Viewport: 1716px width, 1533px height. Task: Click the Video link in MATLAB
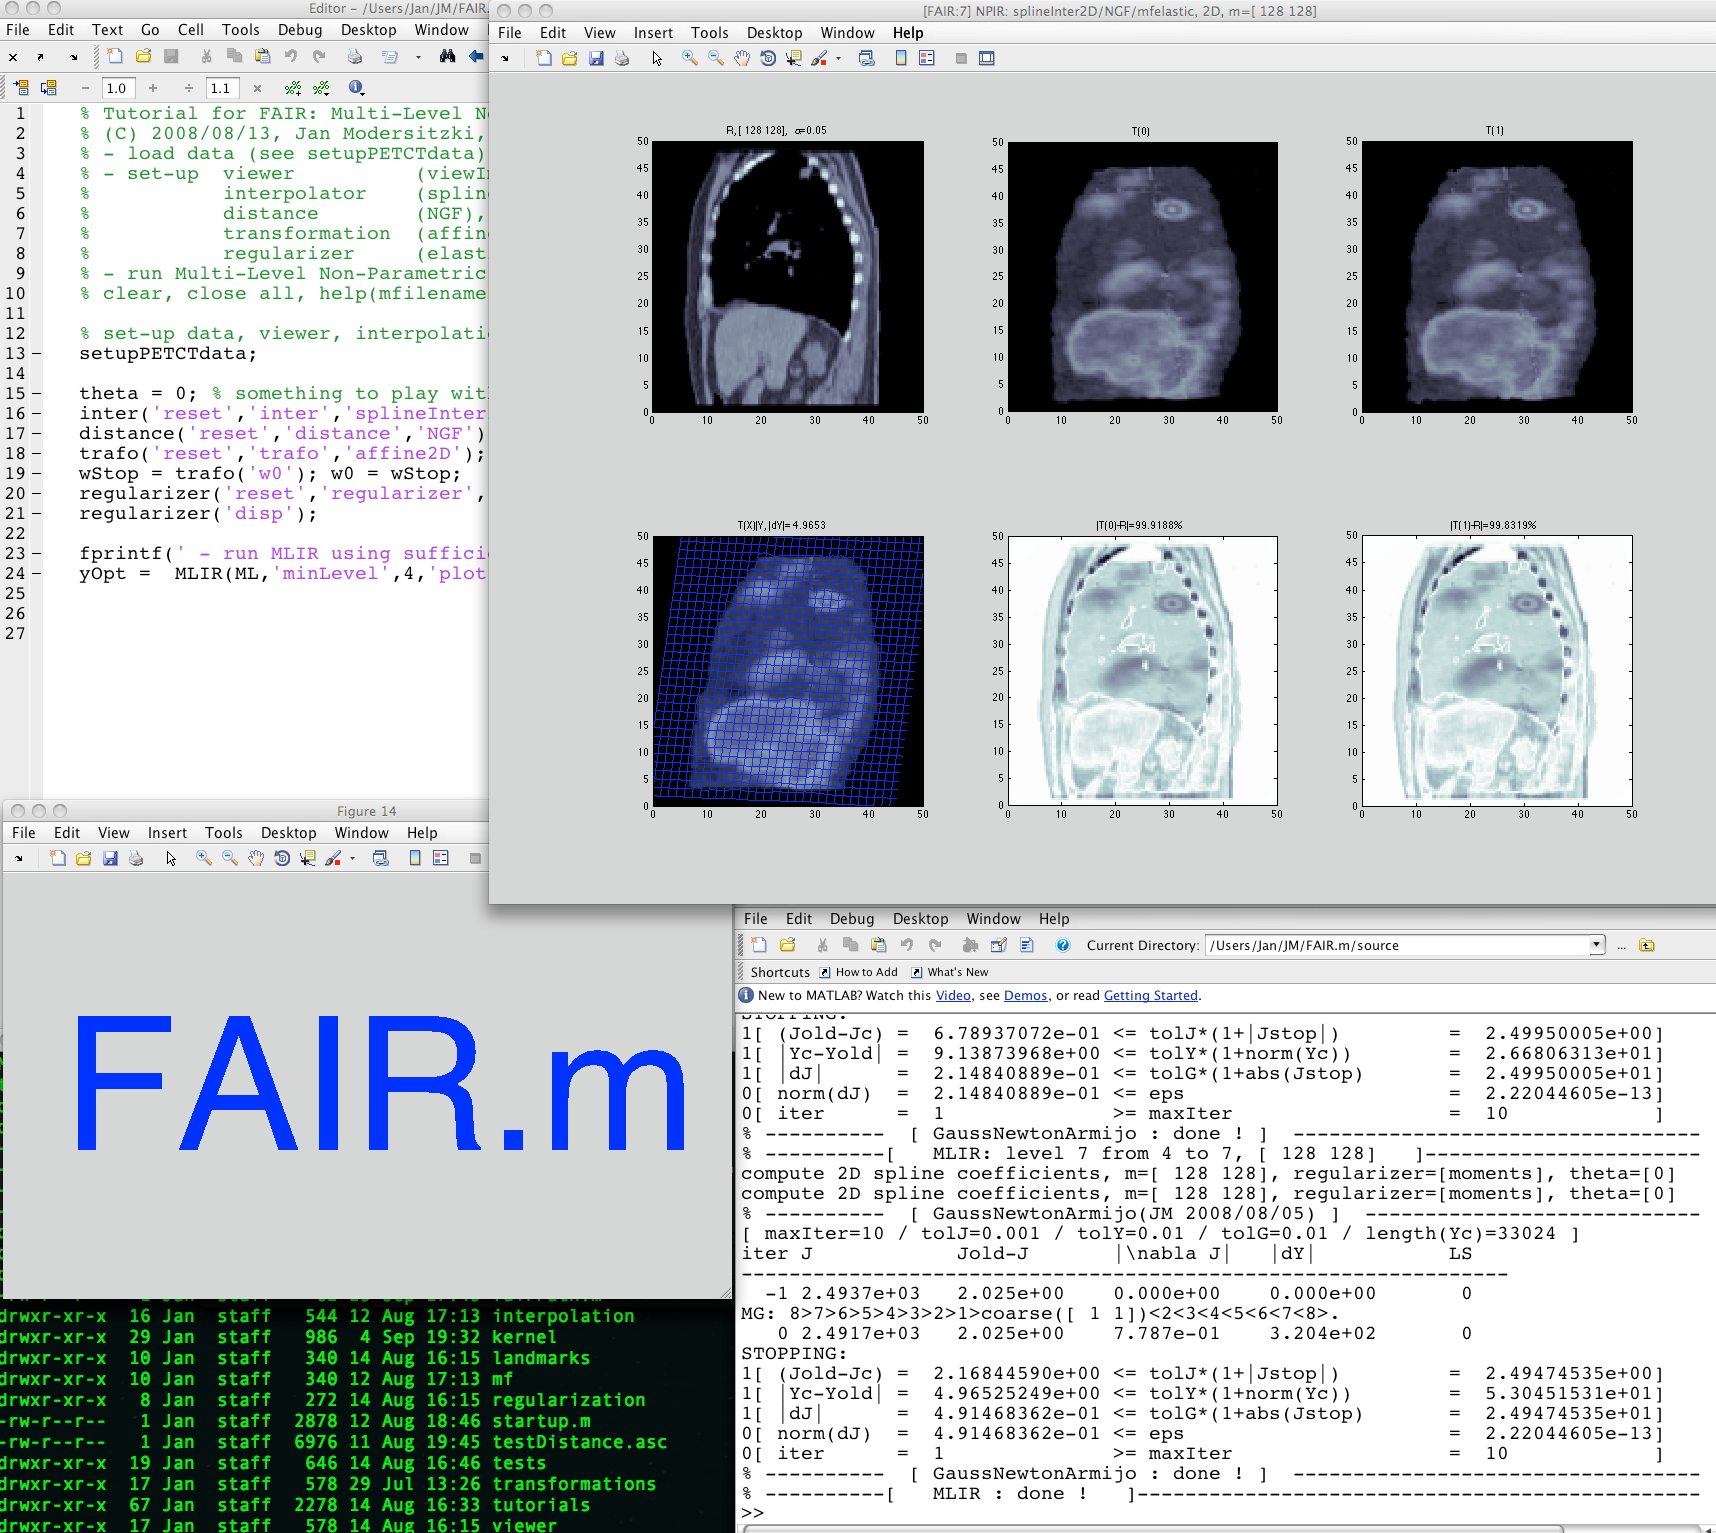953,995
